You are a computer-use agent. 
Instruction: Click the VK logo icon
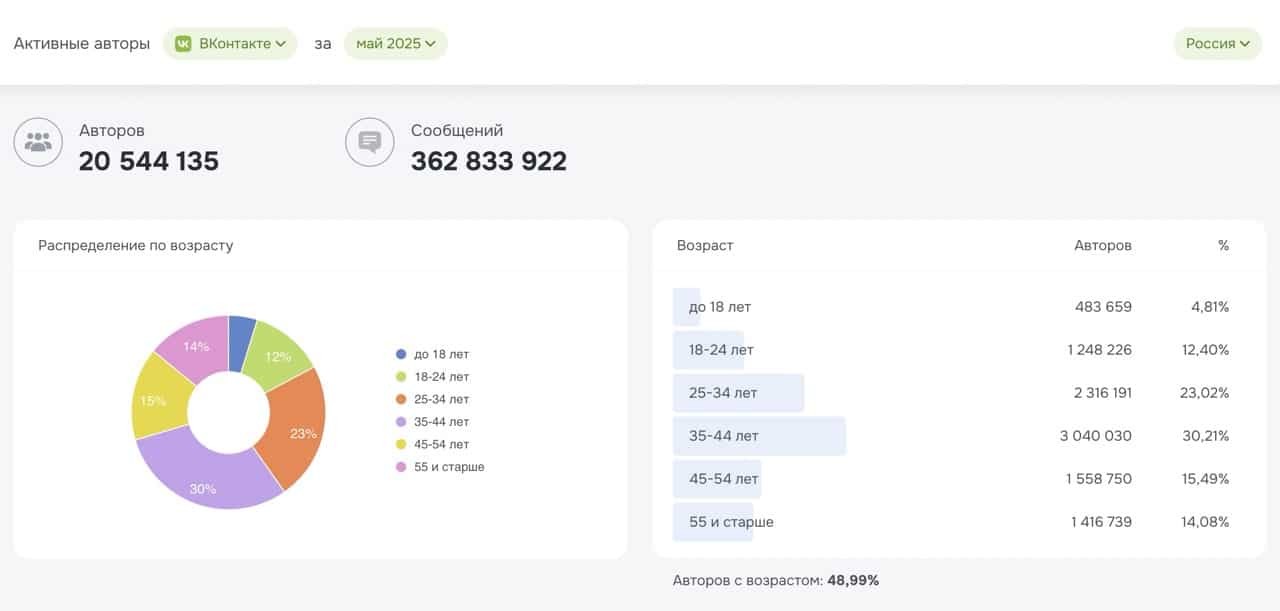(184, 44)
